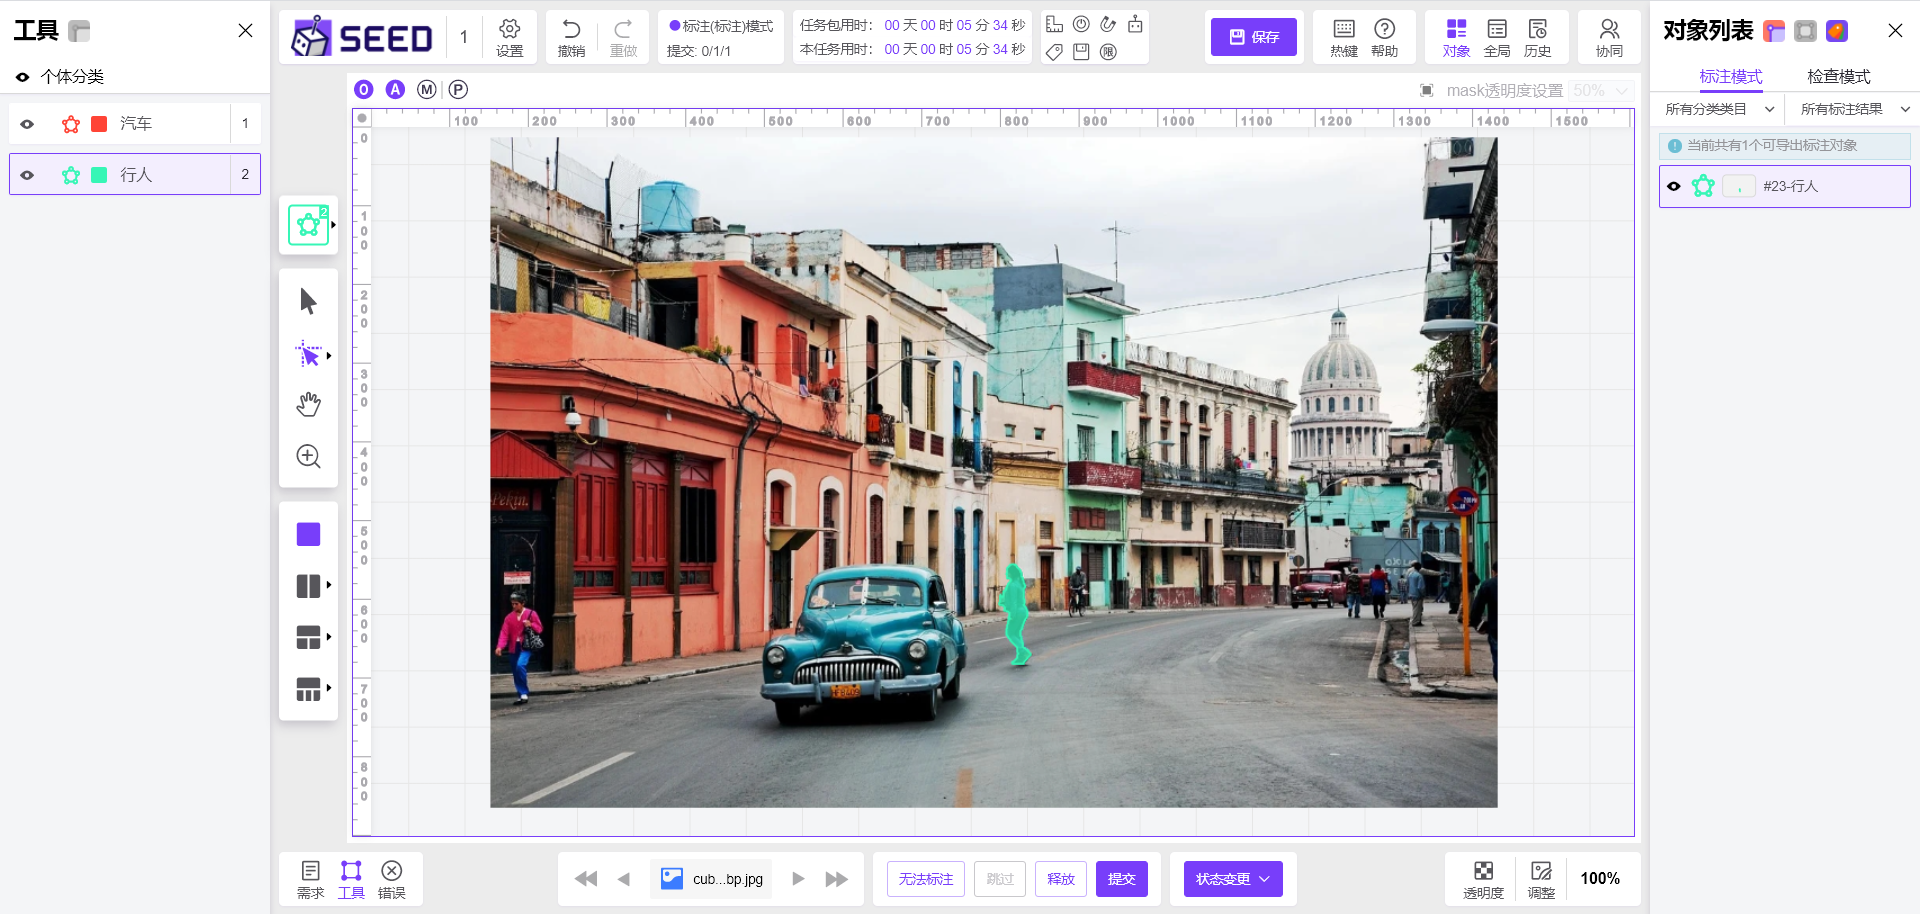Click the magnet snapping icon
This screenshot has width=1920, height=914.
[x=1108, y=24]
